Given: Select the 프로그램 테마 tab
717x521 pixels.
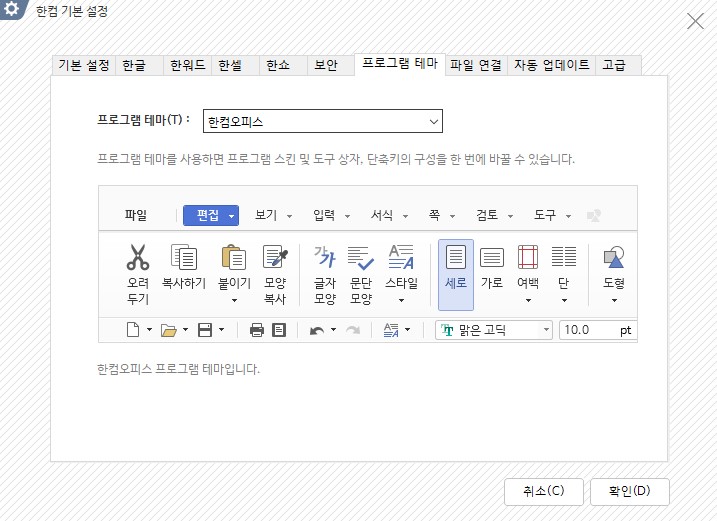Looking at the screenshot, I should pyautogui.click(x=400, y=64).
